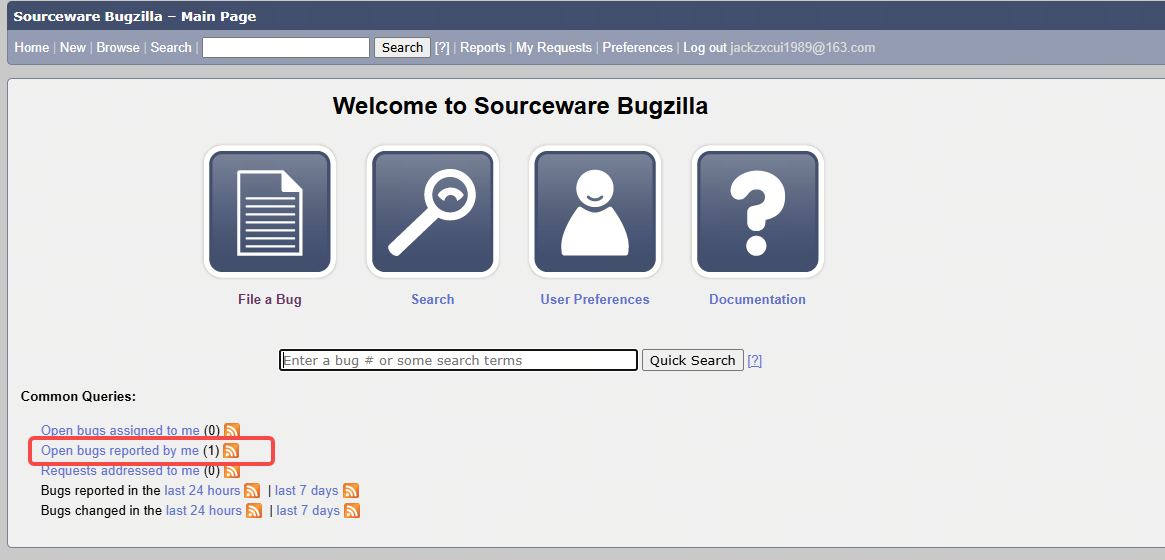Show bugs changed in last 24 hours
Screen dimensions: 1165x560
(204, 510)
